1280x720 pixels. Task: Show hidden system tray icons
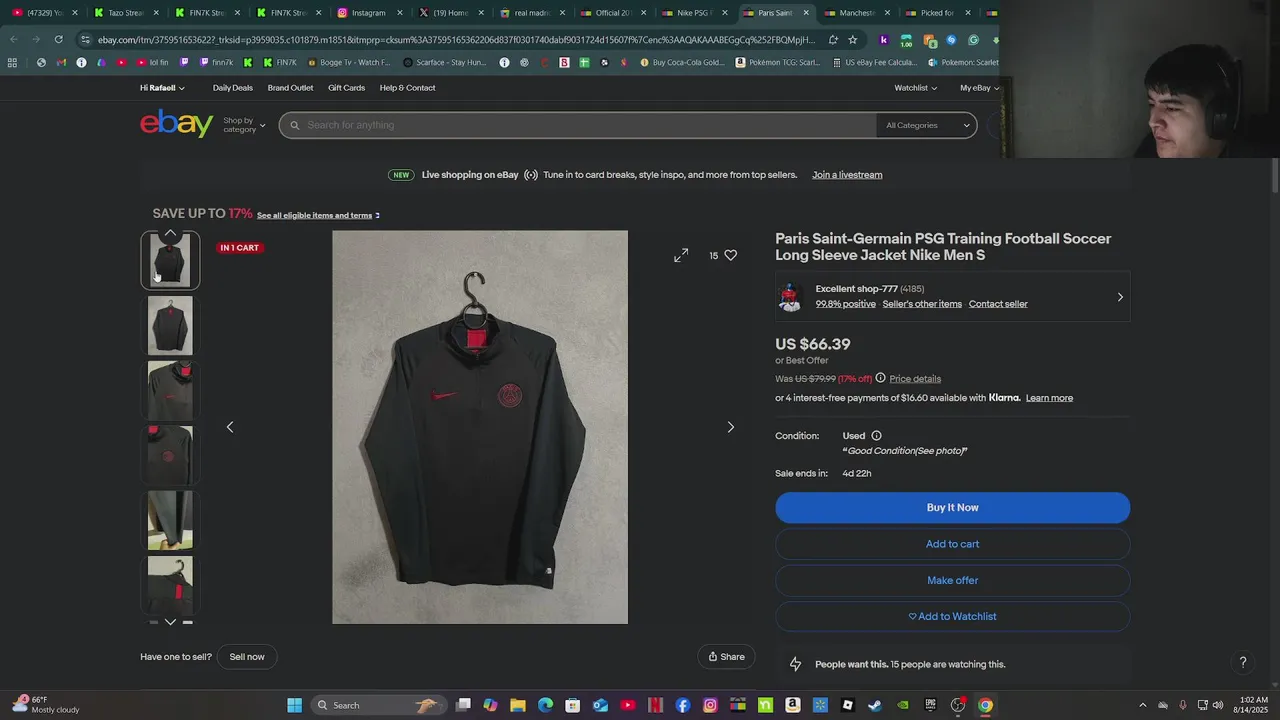coord(1143,705)
